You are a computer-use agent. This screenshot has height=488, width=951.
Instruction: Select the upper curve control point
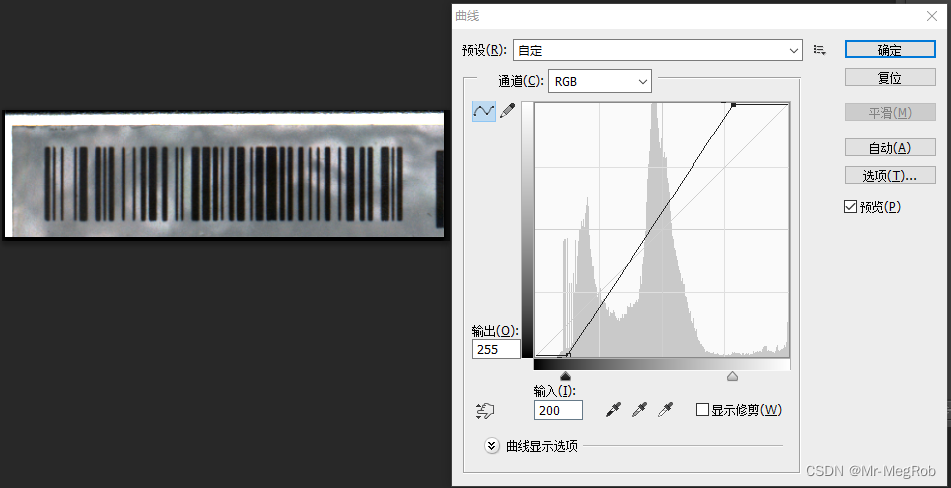733,105
